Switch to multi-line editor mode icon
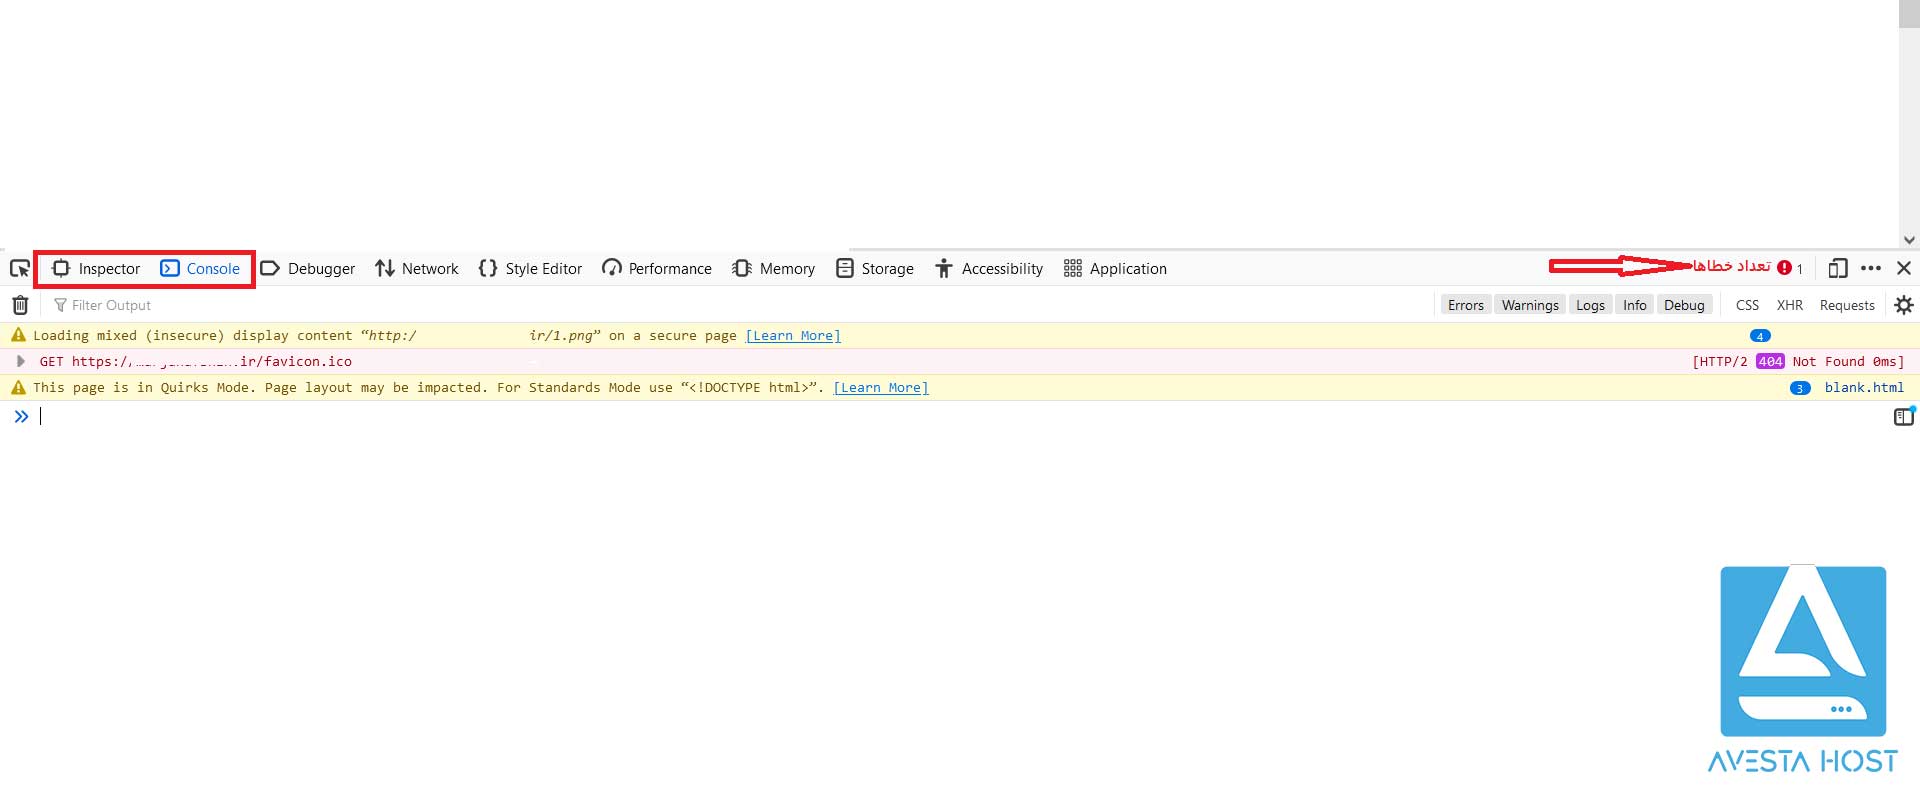 (x=1903, y=417)
